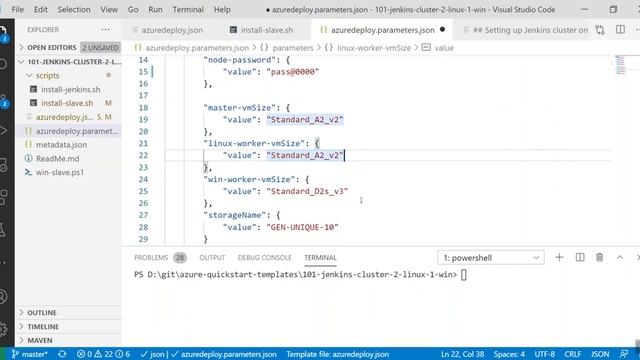
Task: Open the Accounts icon in activity bar
Action: (3, 296)
